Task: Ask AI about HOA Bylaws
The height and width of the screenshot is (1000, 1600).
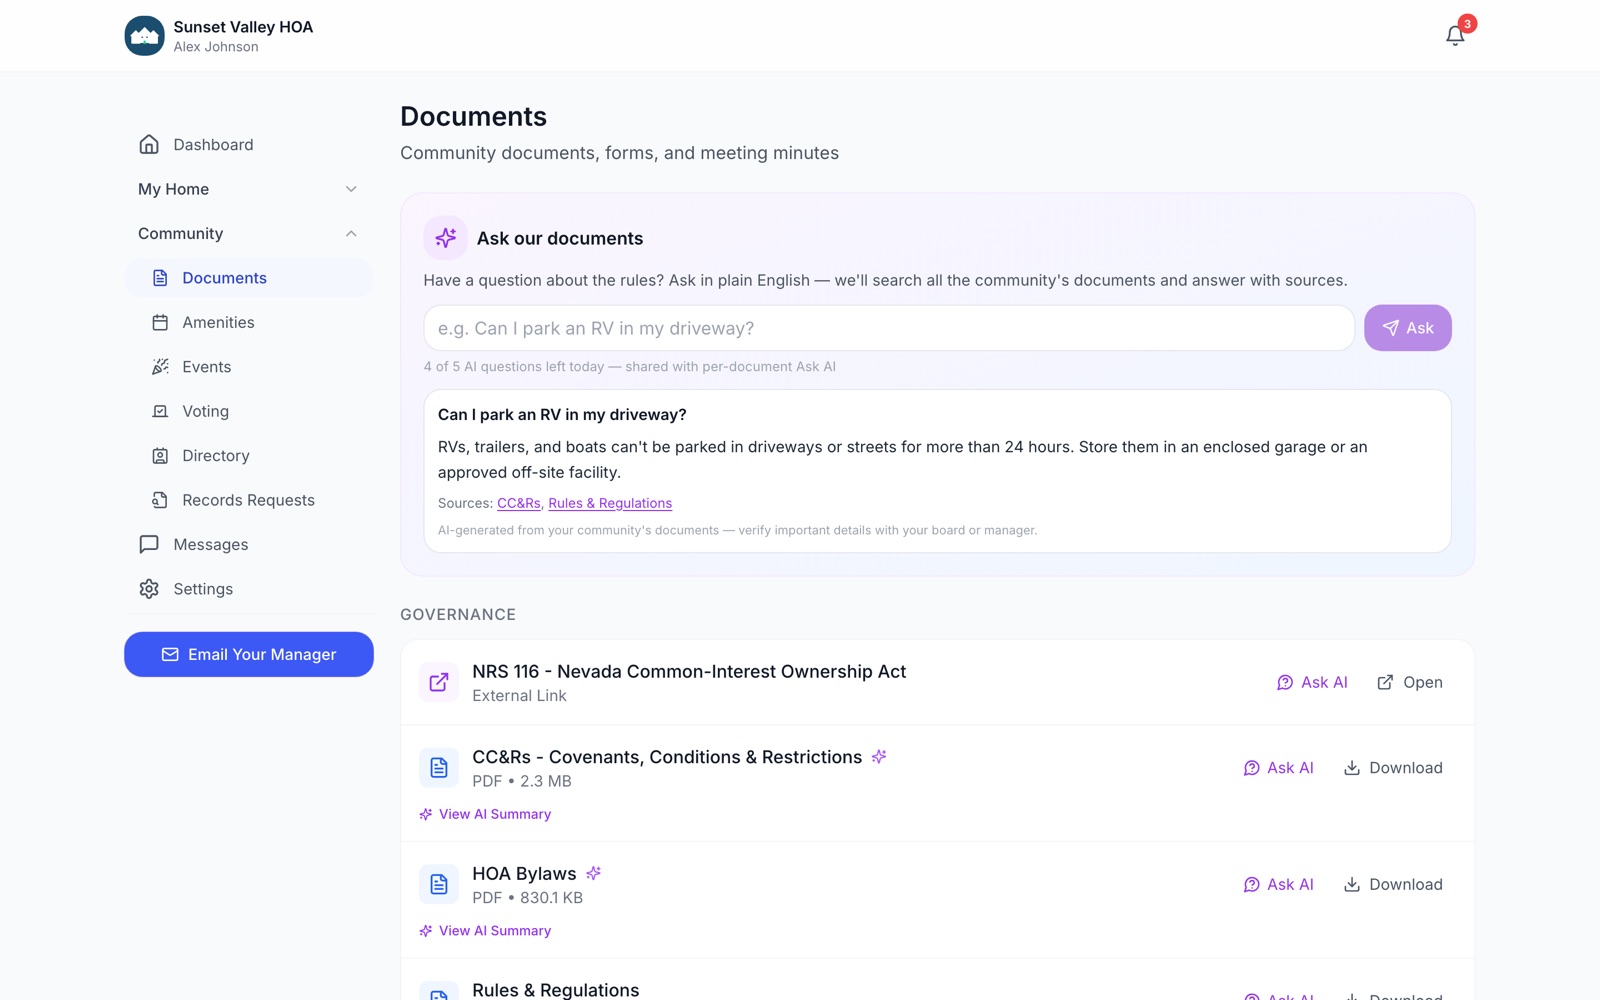Action: coord(1278,884)
